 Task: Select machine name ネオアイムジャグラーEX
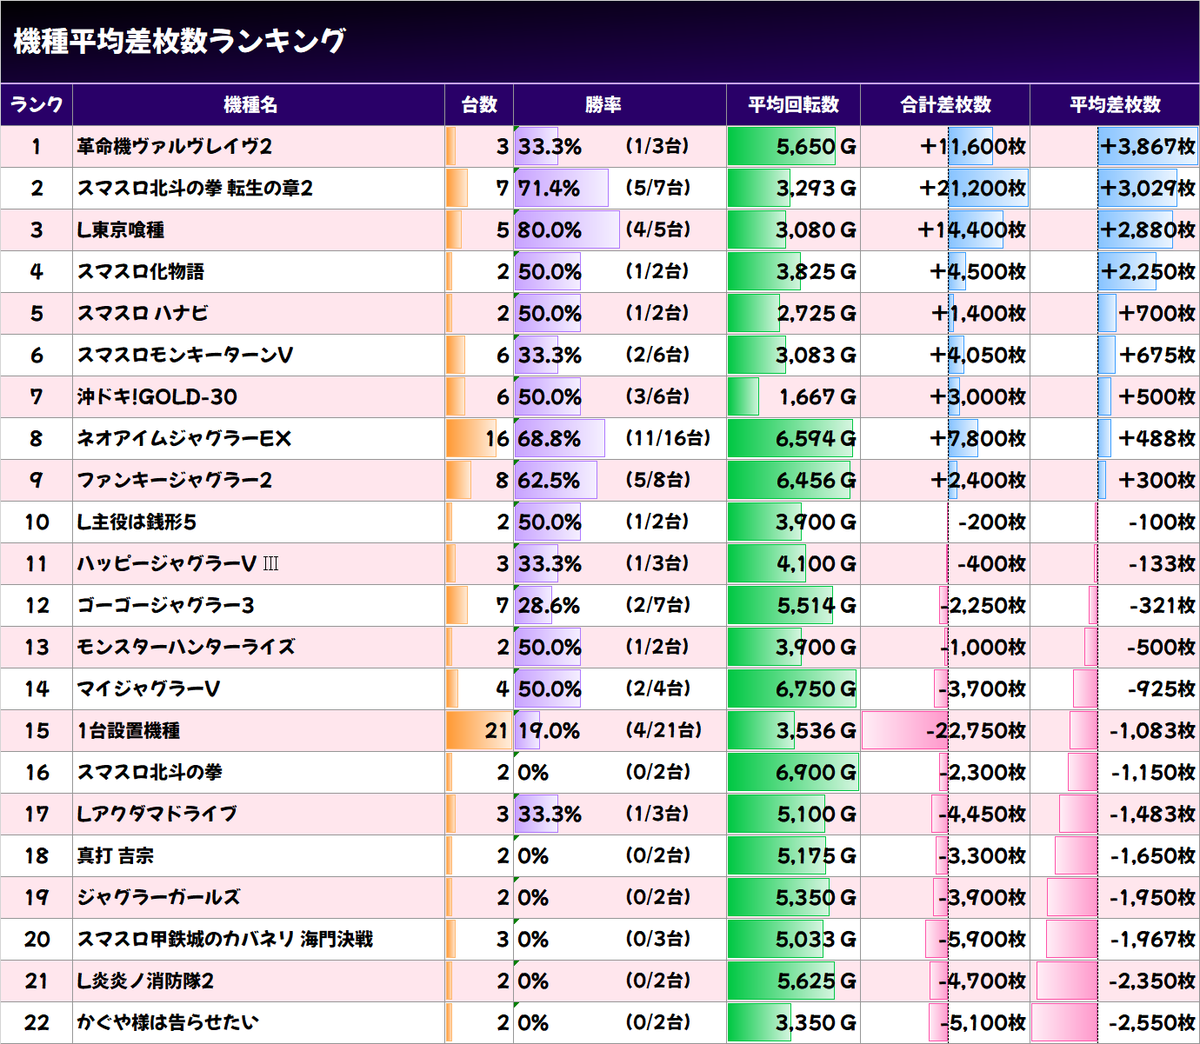point(184,439)
